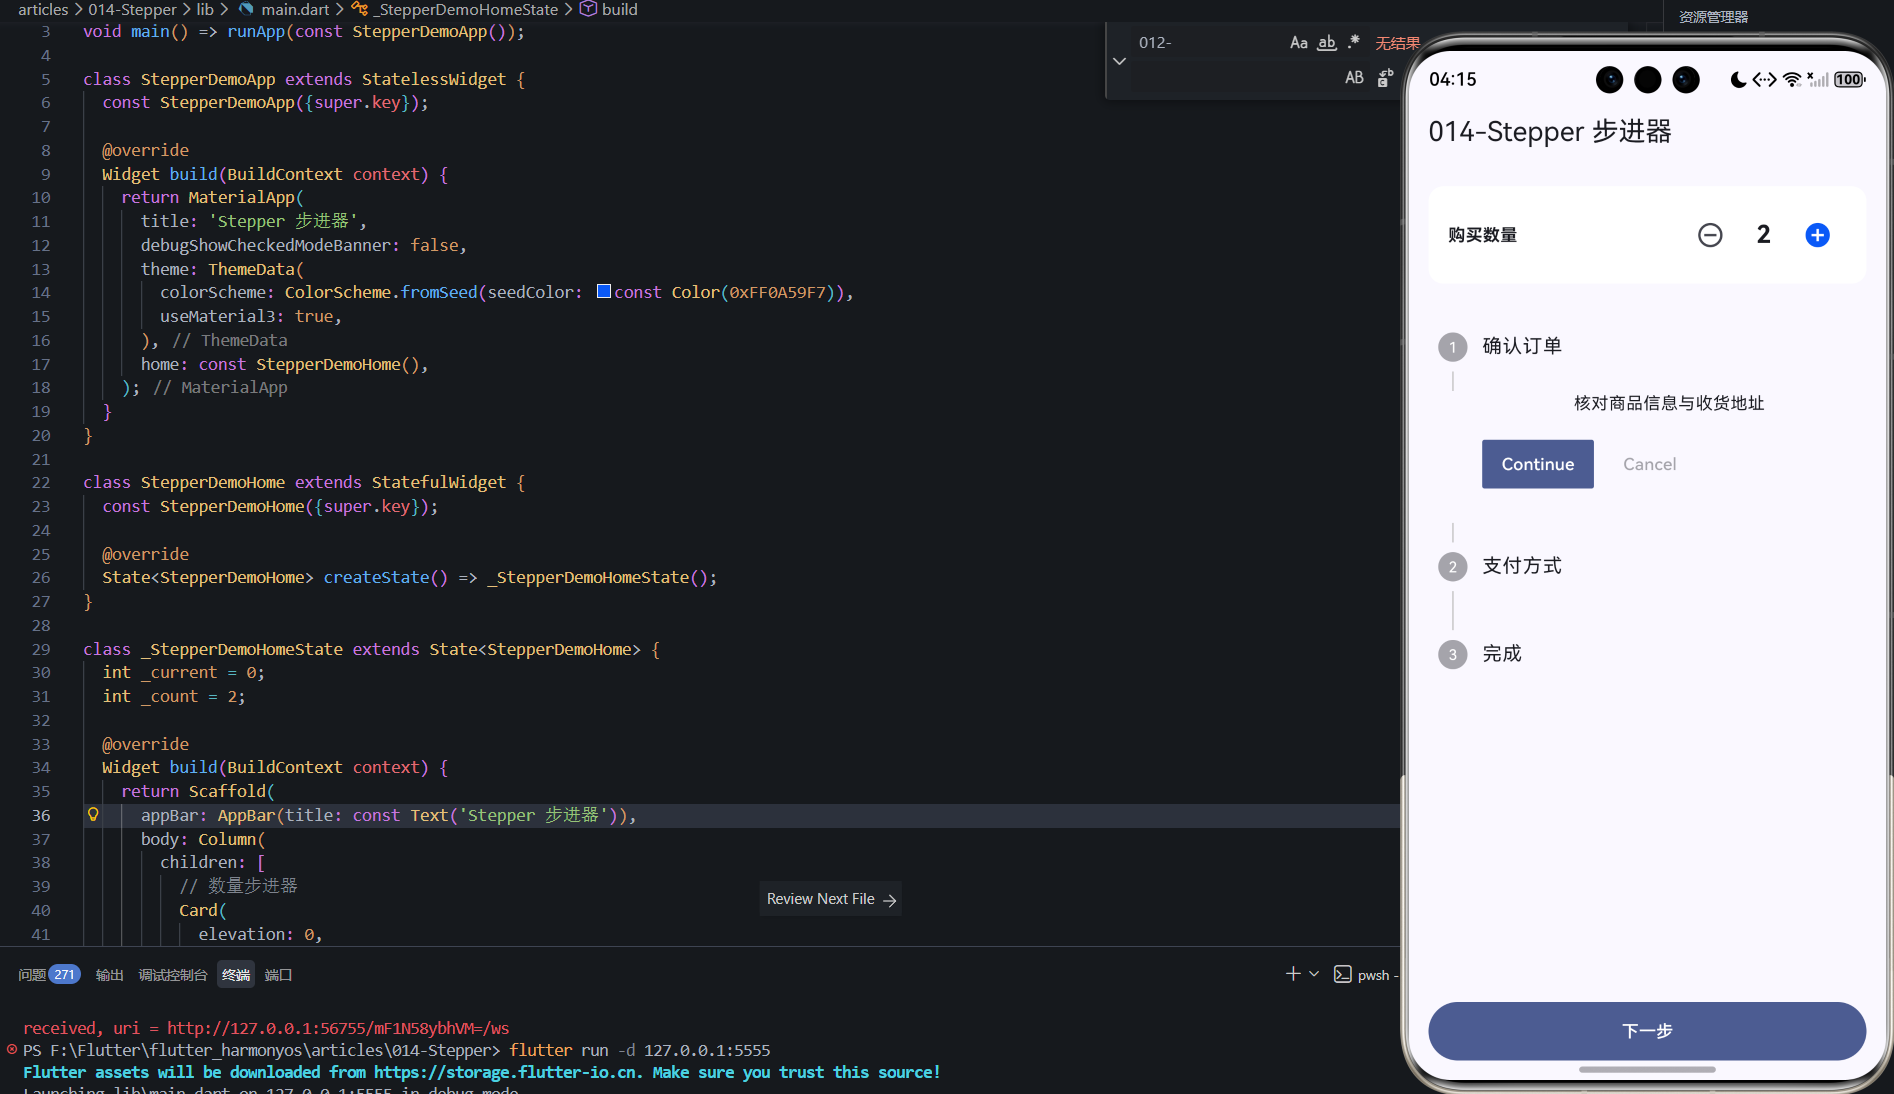The width and height of the screenshot is (1894, 1094).
Task: Click the phone developer-connection arrows status icon
Action: [1765, 80]
